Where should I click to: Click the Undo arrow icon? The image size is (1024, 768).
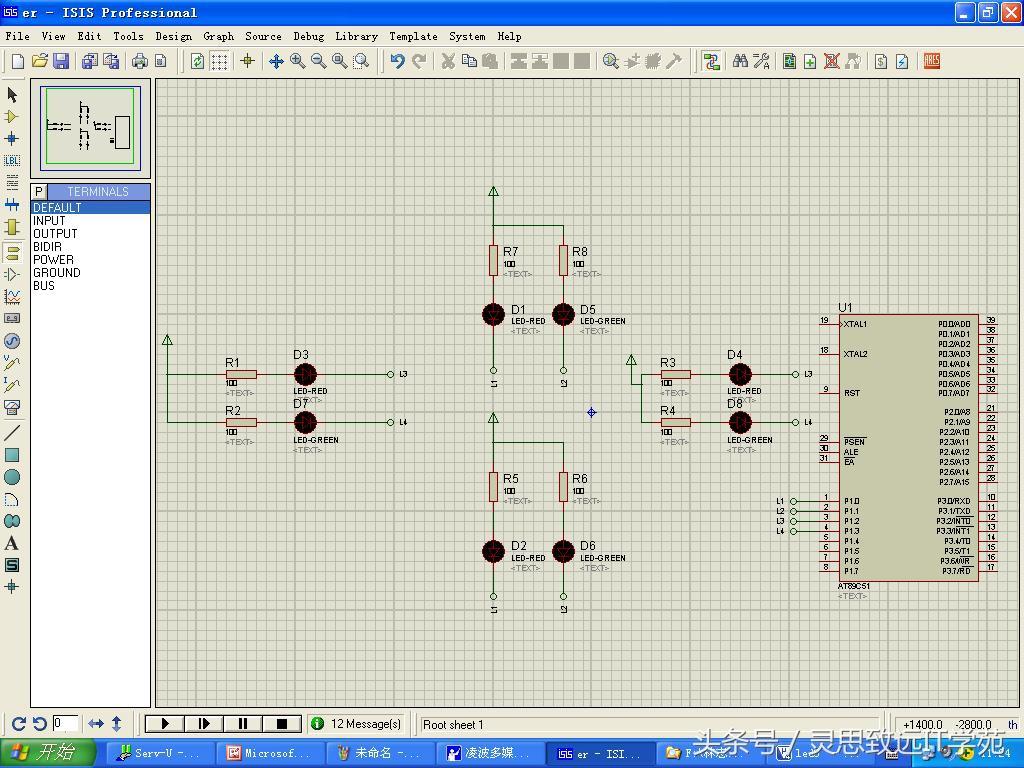point(397,61)
